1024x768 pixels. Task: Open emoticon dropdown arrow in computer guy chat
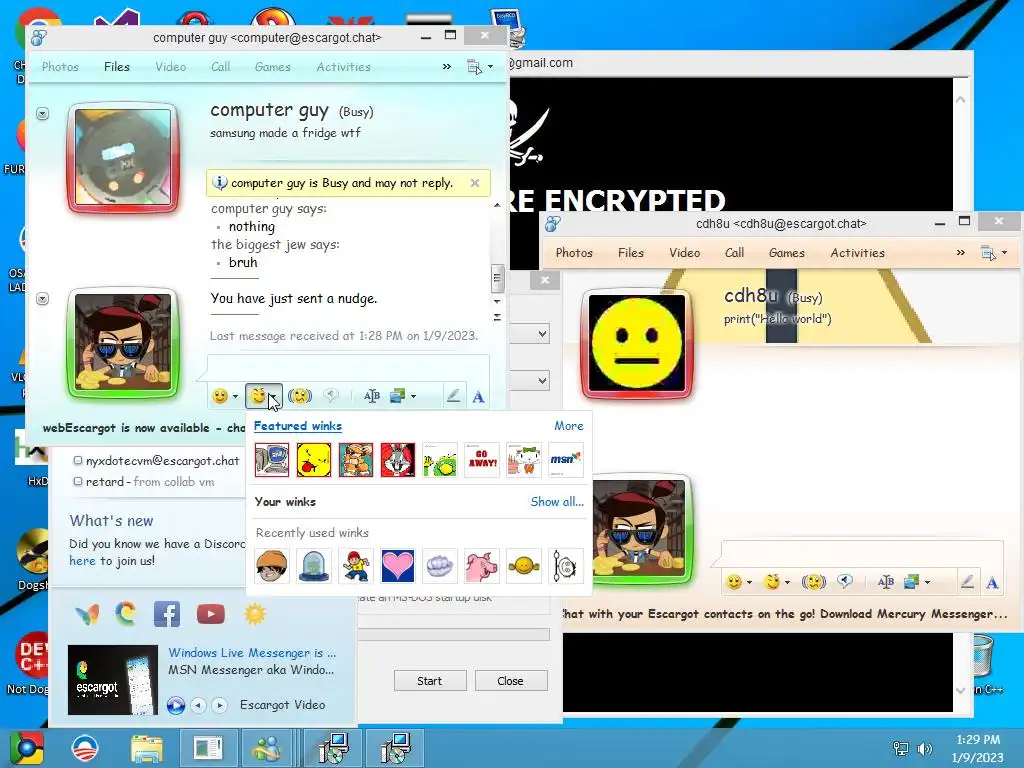pyautogui.click(x=235, y=396)
